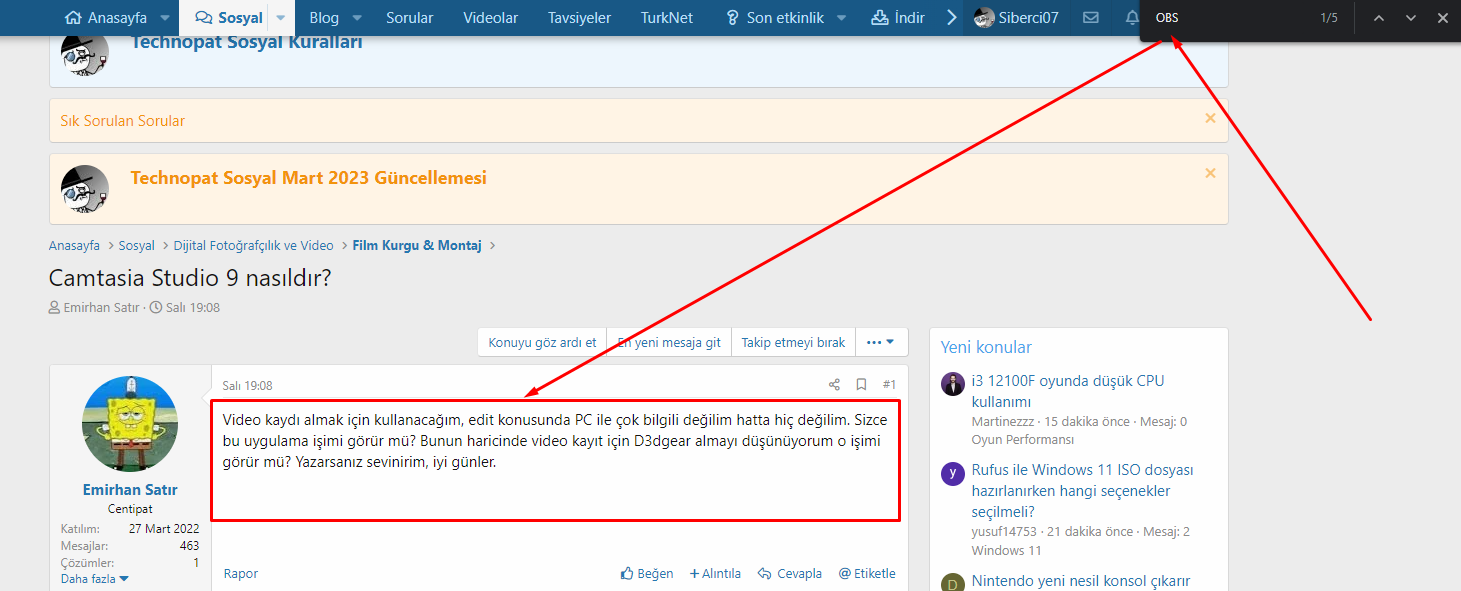Click thread date Salı 19:08 under title
This screenshot has height=591, width=1461.
[x=193, y=307]
